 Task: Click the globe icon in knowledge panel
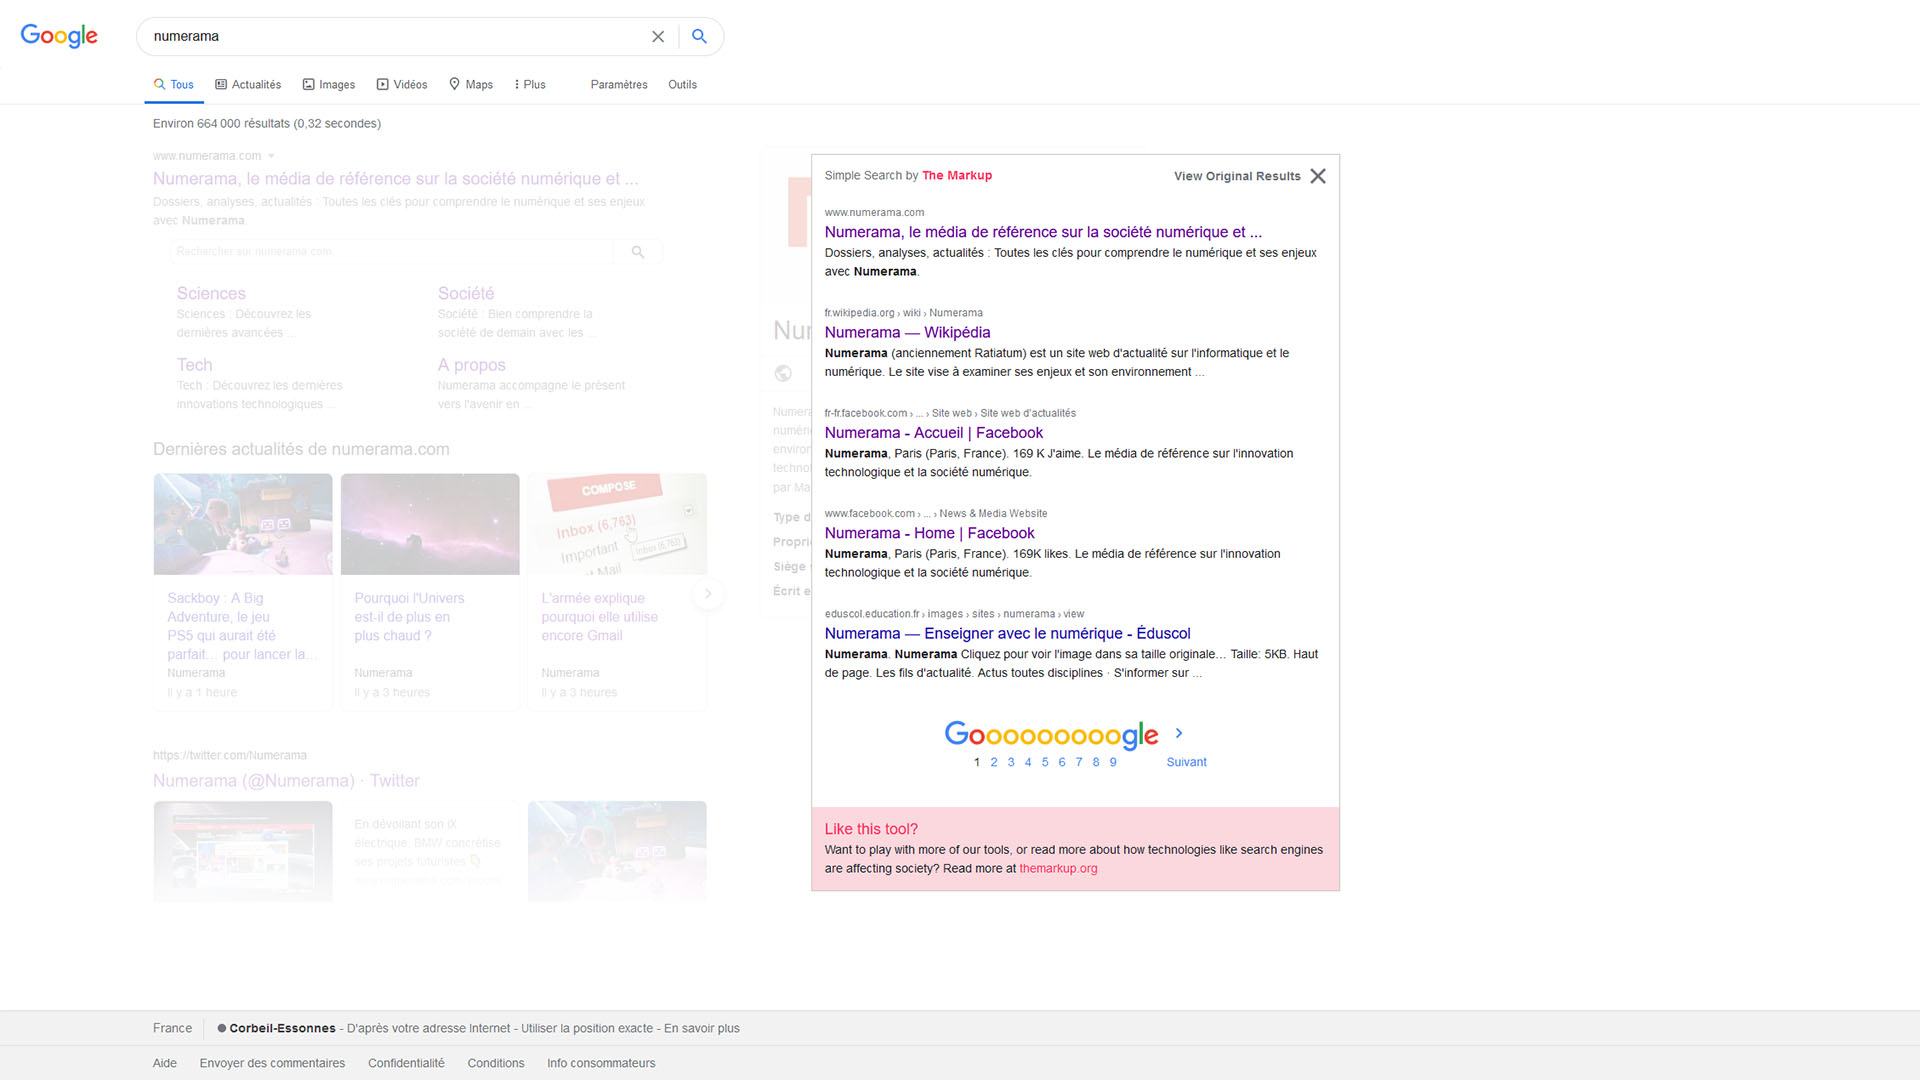tap(783, 373)
